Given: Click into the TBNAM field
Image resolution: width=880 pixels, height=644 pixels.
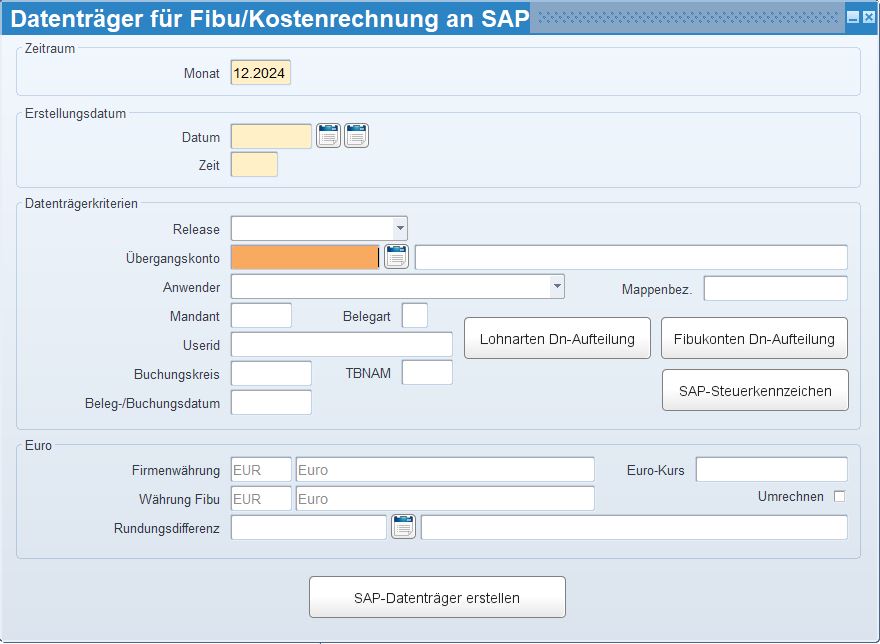Looking at the screenshot, I should tap(427, 372).
